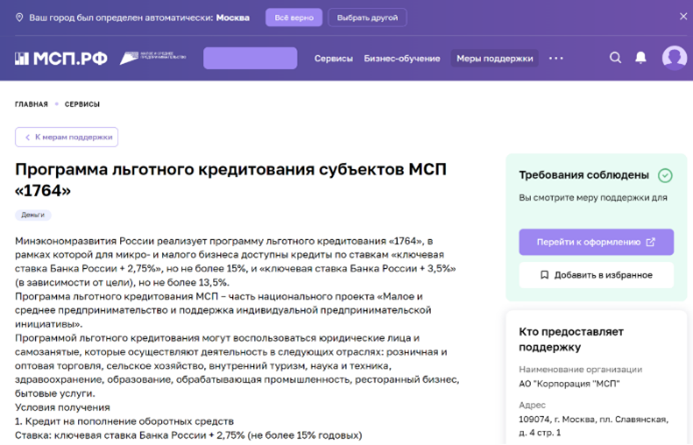
Task: Open search with the magnifier icon
Action: [616, 58]
